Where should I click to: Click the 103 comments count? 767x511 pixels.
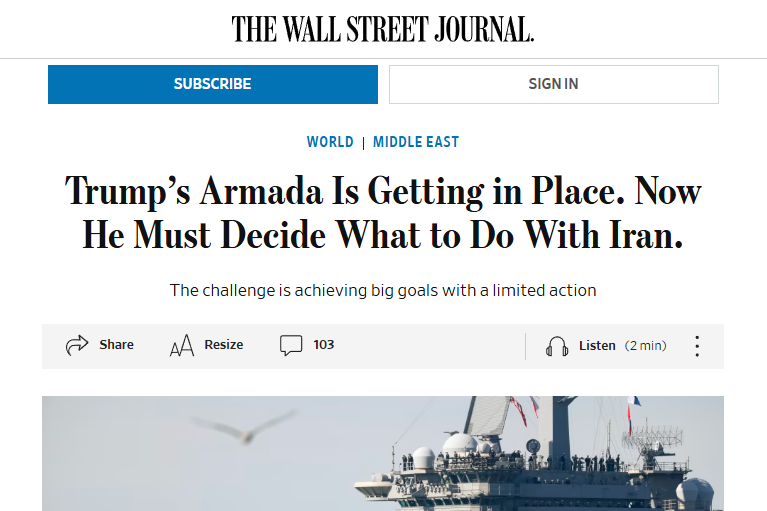[x=323, y=345]
